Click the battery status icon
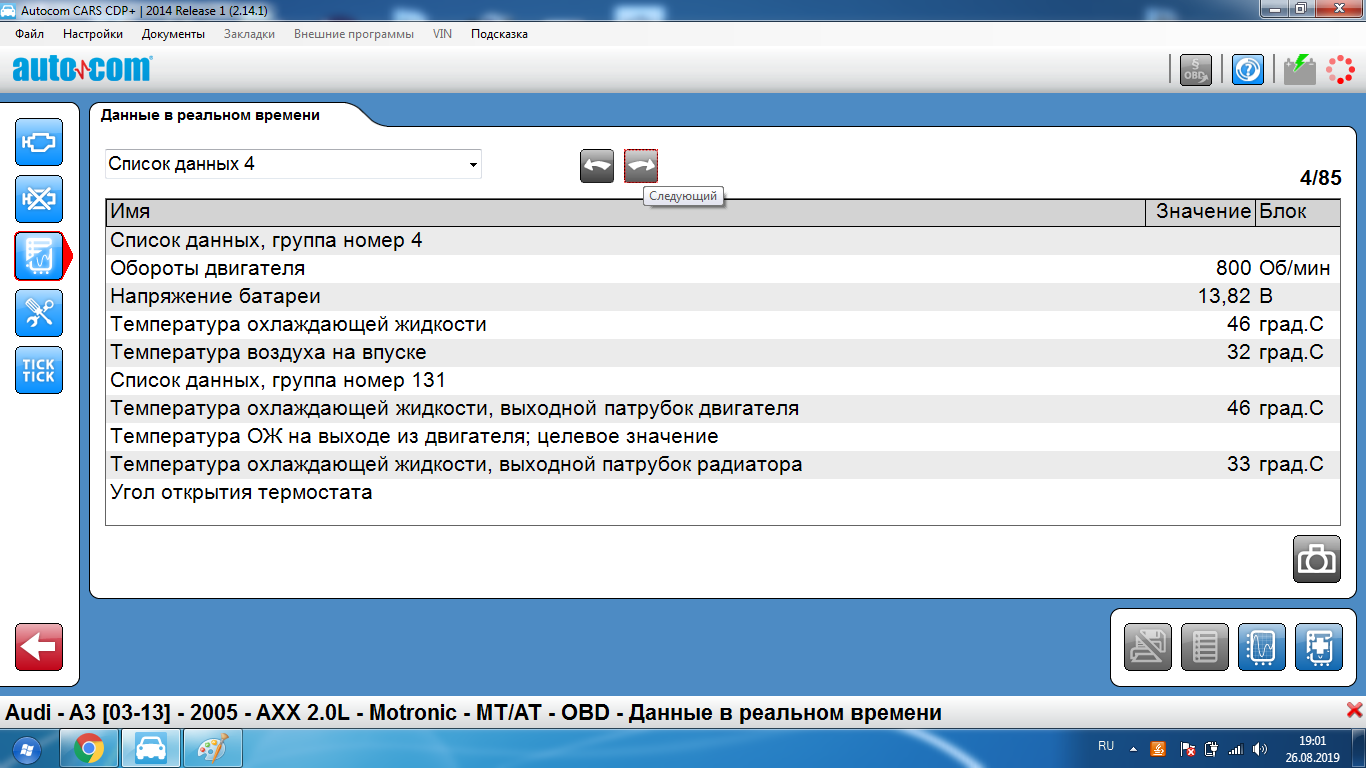 1300,69
